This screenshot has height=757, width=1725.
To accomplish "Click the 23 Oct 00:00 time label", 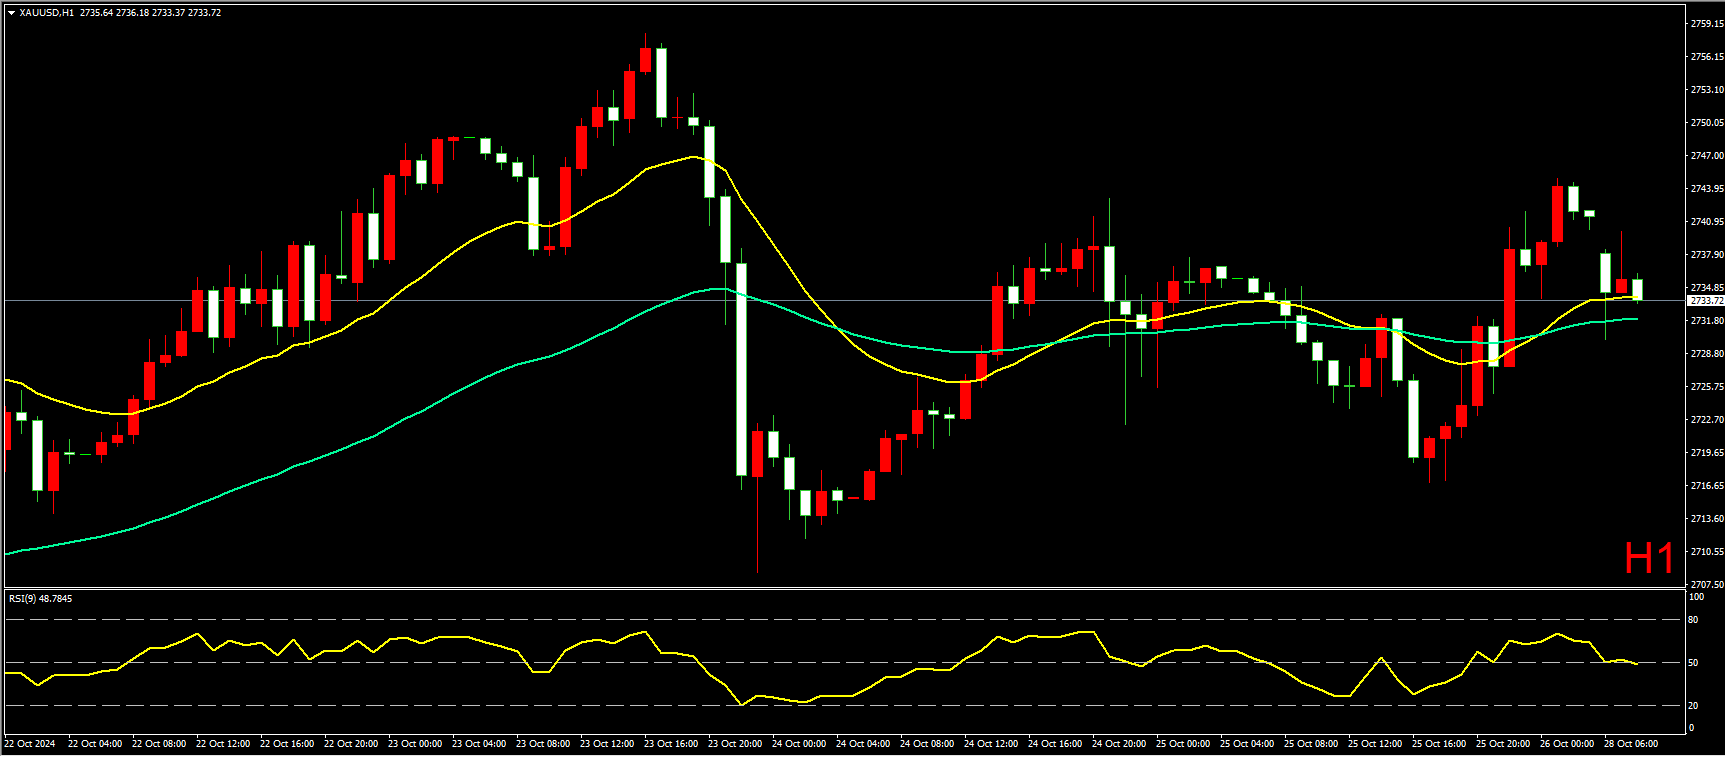I will [x=415, y=744].
